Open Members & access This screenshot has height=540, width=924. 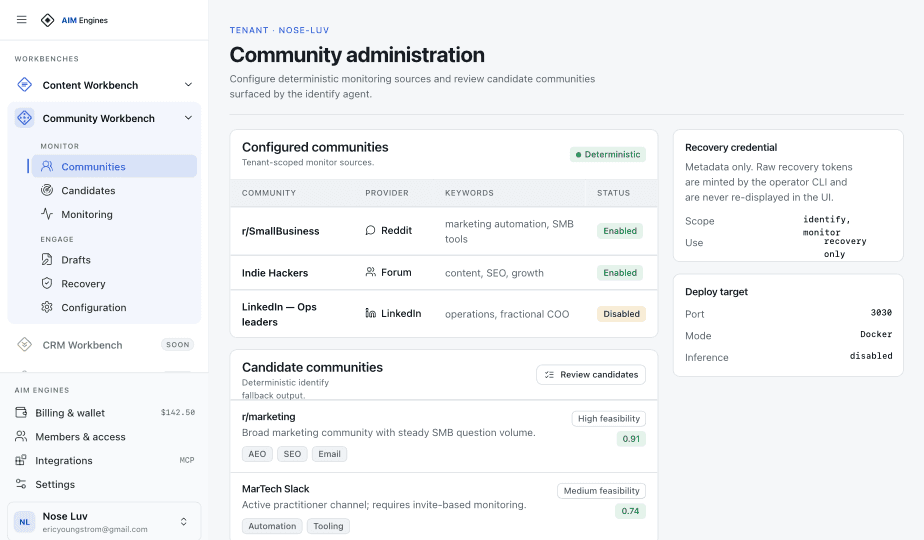point(104,436)
